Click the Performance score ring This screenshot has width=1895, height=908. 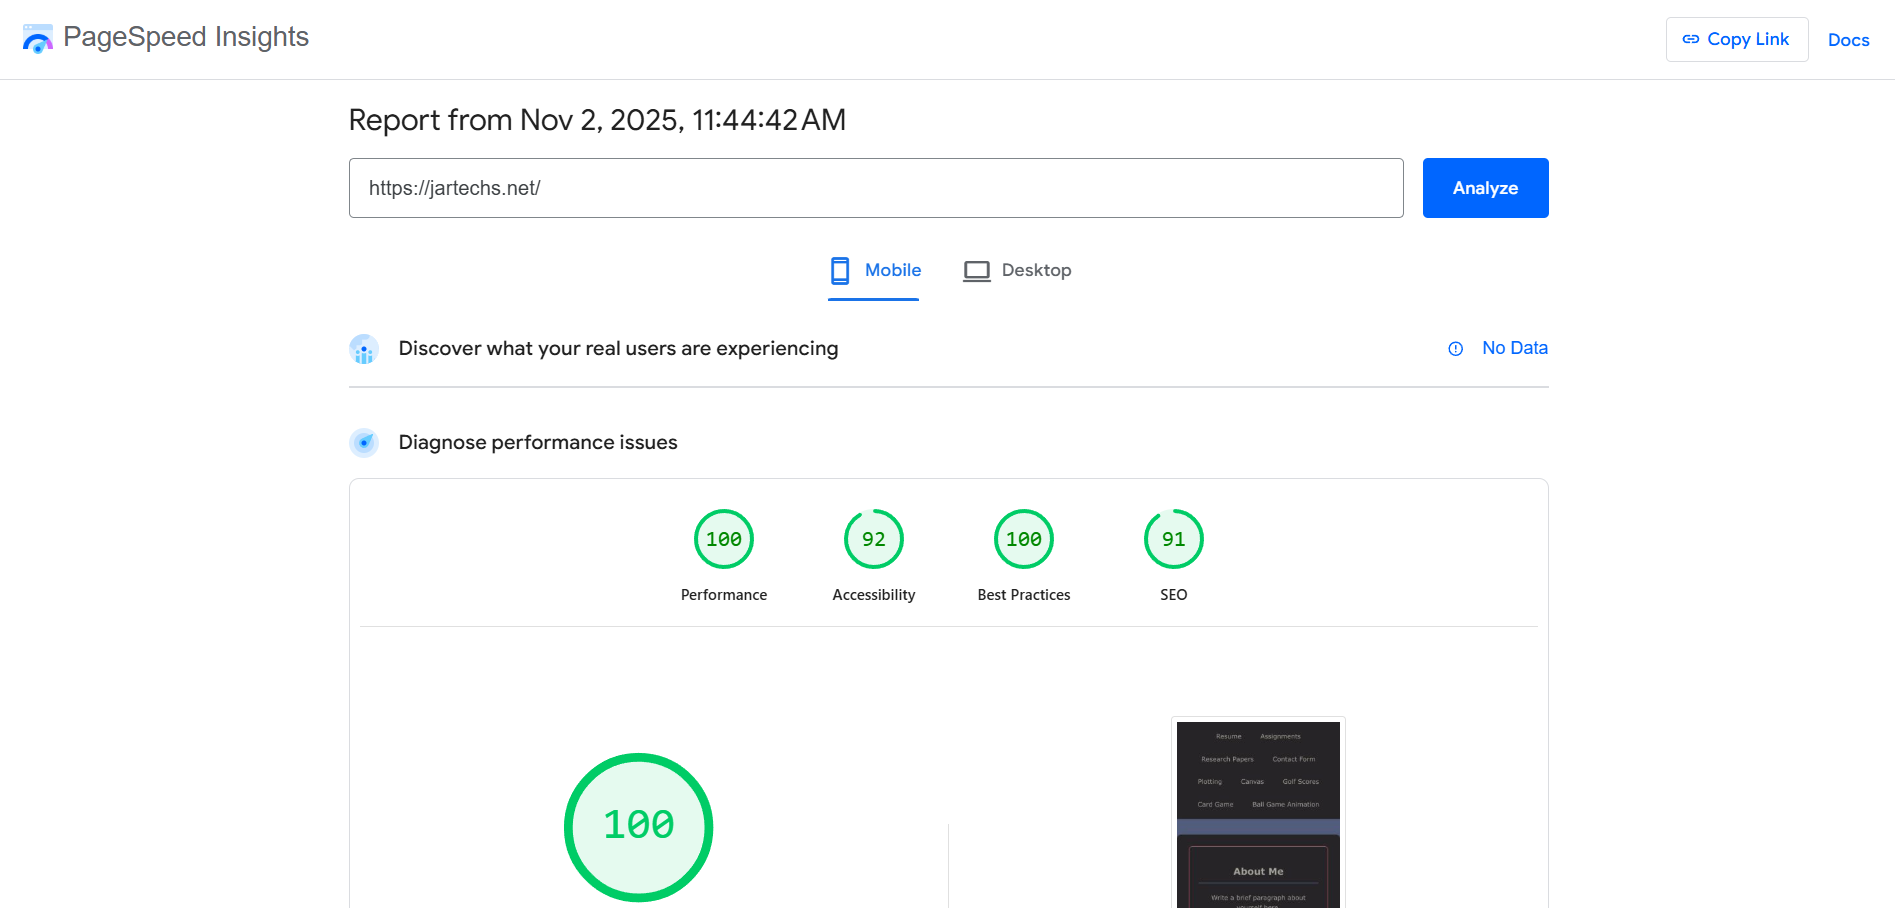(x=723, y=538)
